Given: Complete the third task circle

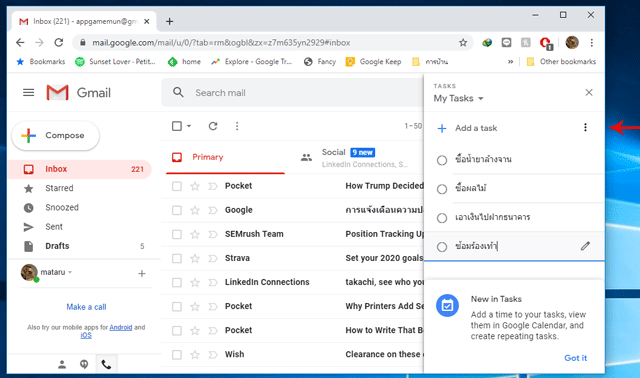Looking at the screenshot, I should 442,218.
